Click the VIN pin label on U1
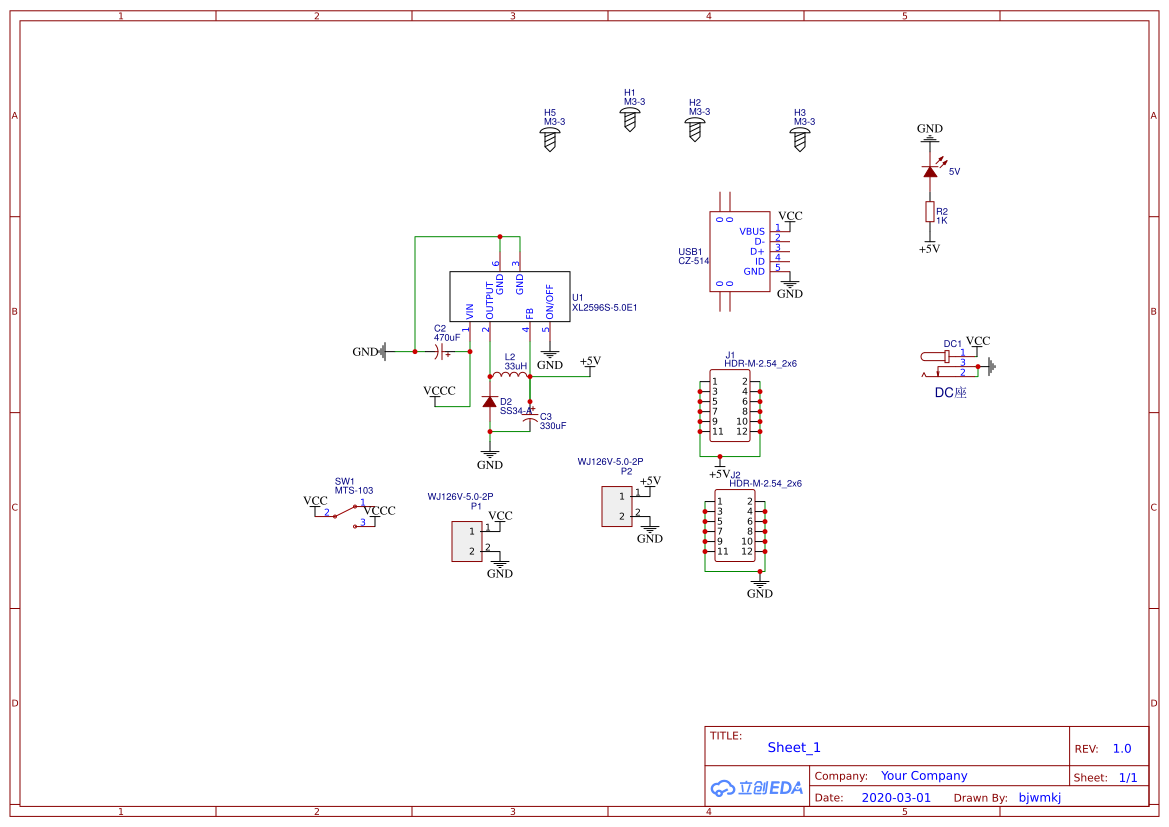The image size is (1169, 827). click(x=470, y=312)
